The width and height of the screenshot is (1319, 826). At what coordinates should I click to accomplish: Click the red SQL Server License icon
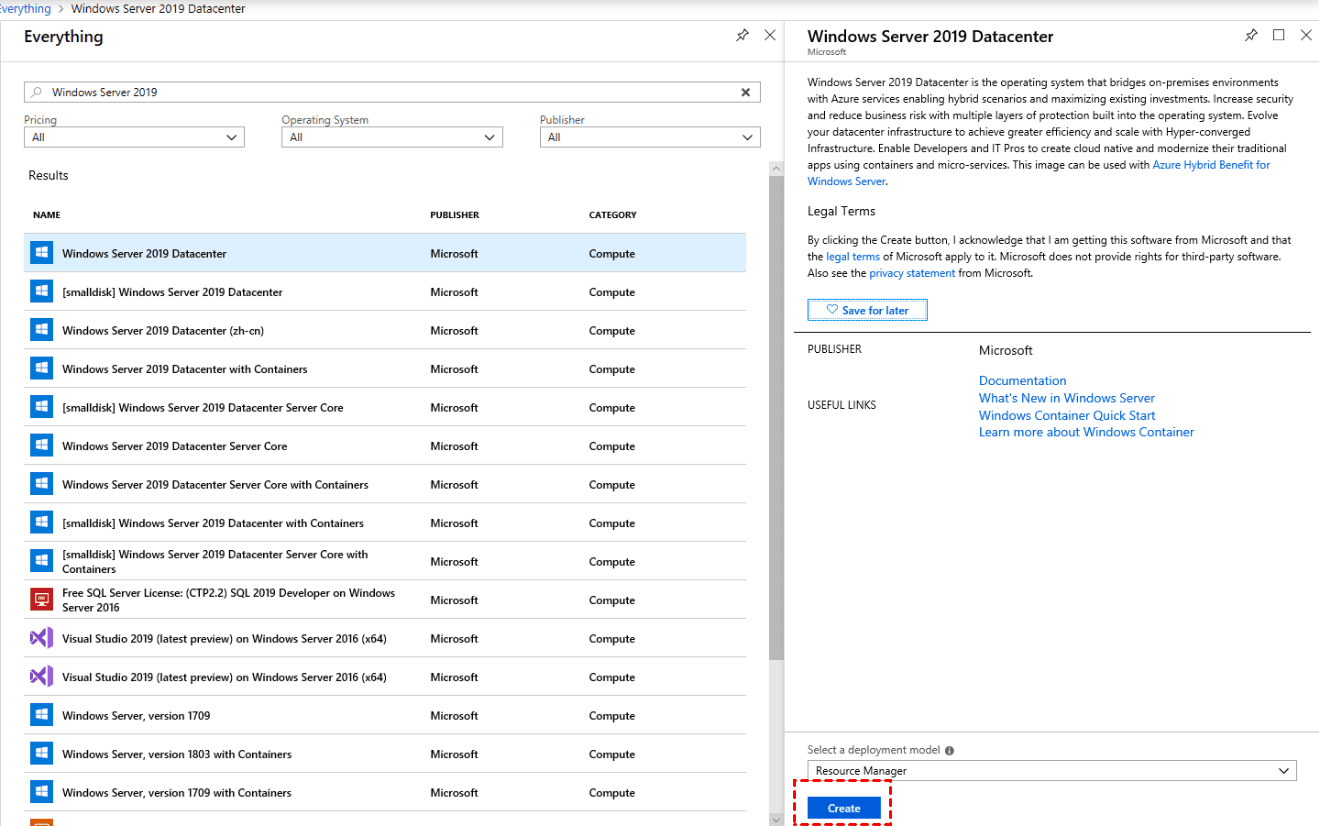pyautogui.click(x=41, y=600)
